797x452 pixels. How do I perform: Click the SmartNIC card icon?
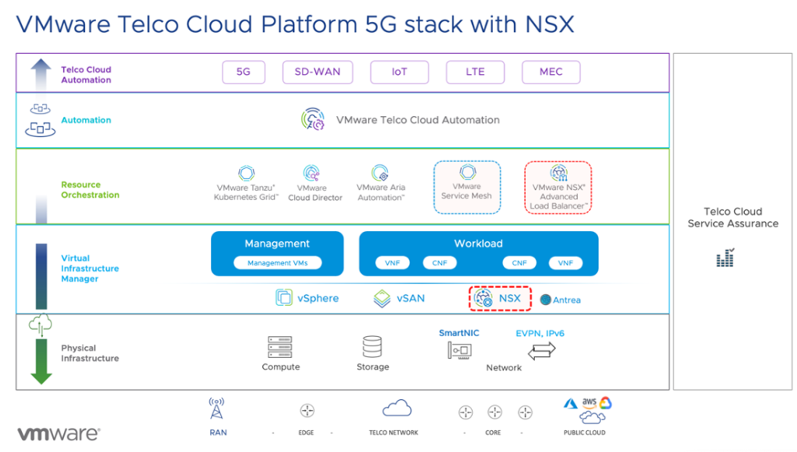click(x=459, y=351)
